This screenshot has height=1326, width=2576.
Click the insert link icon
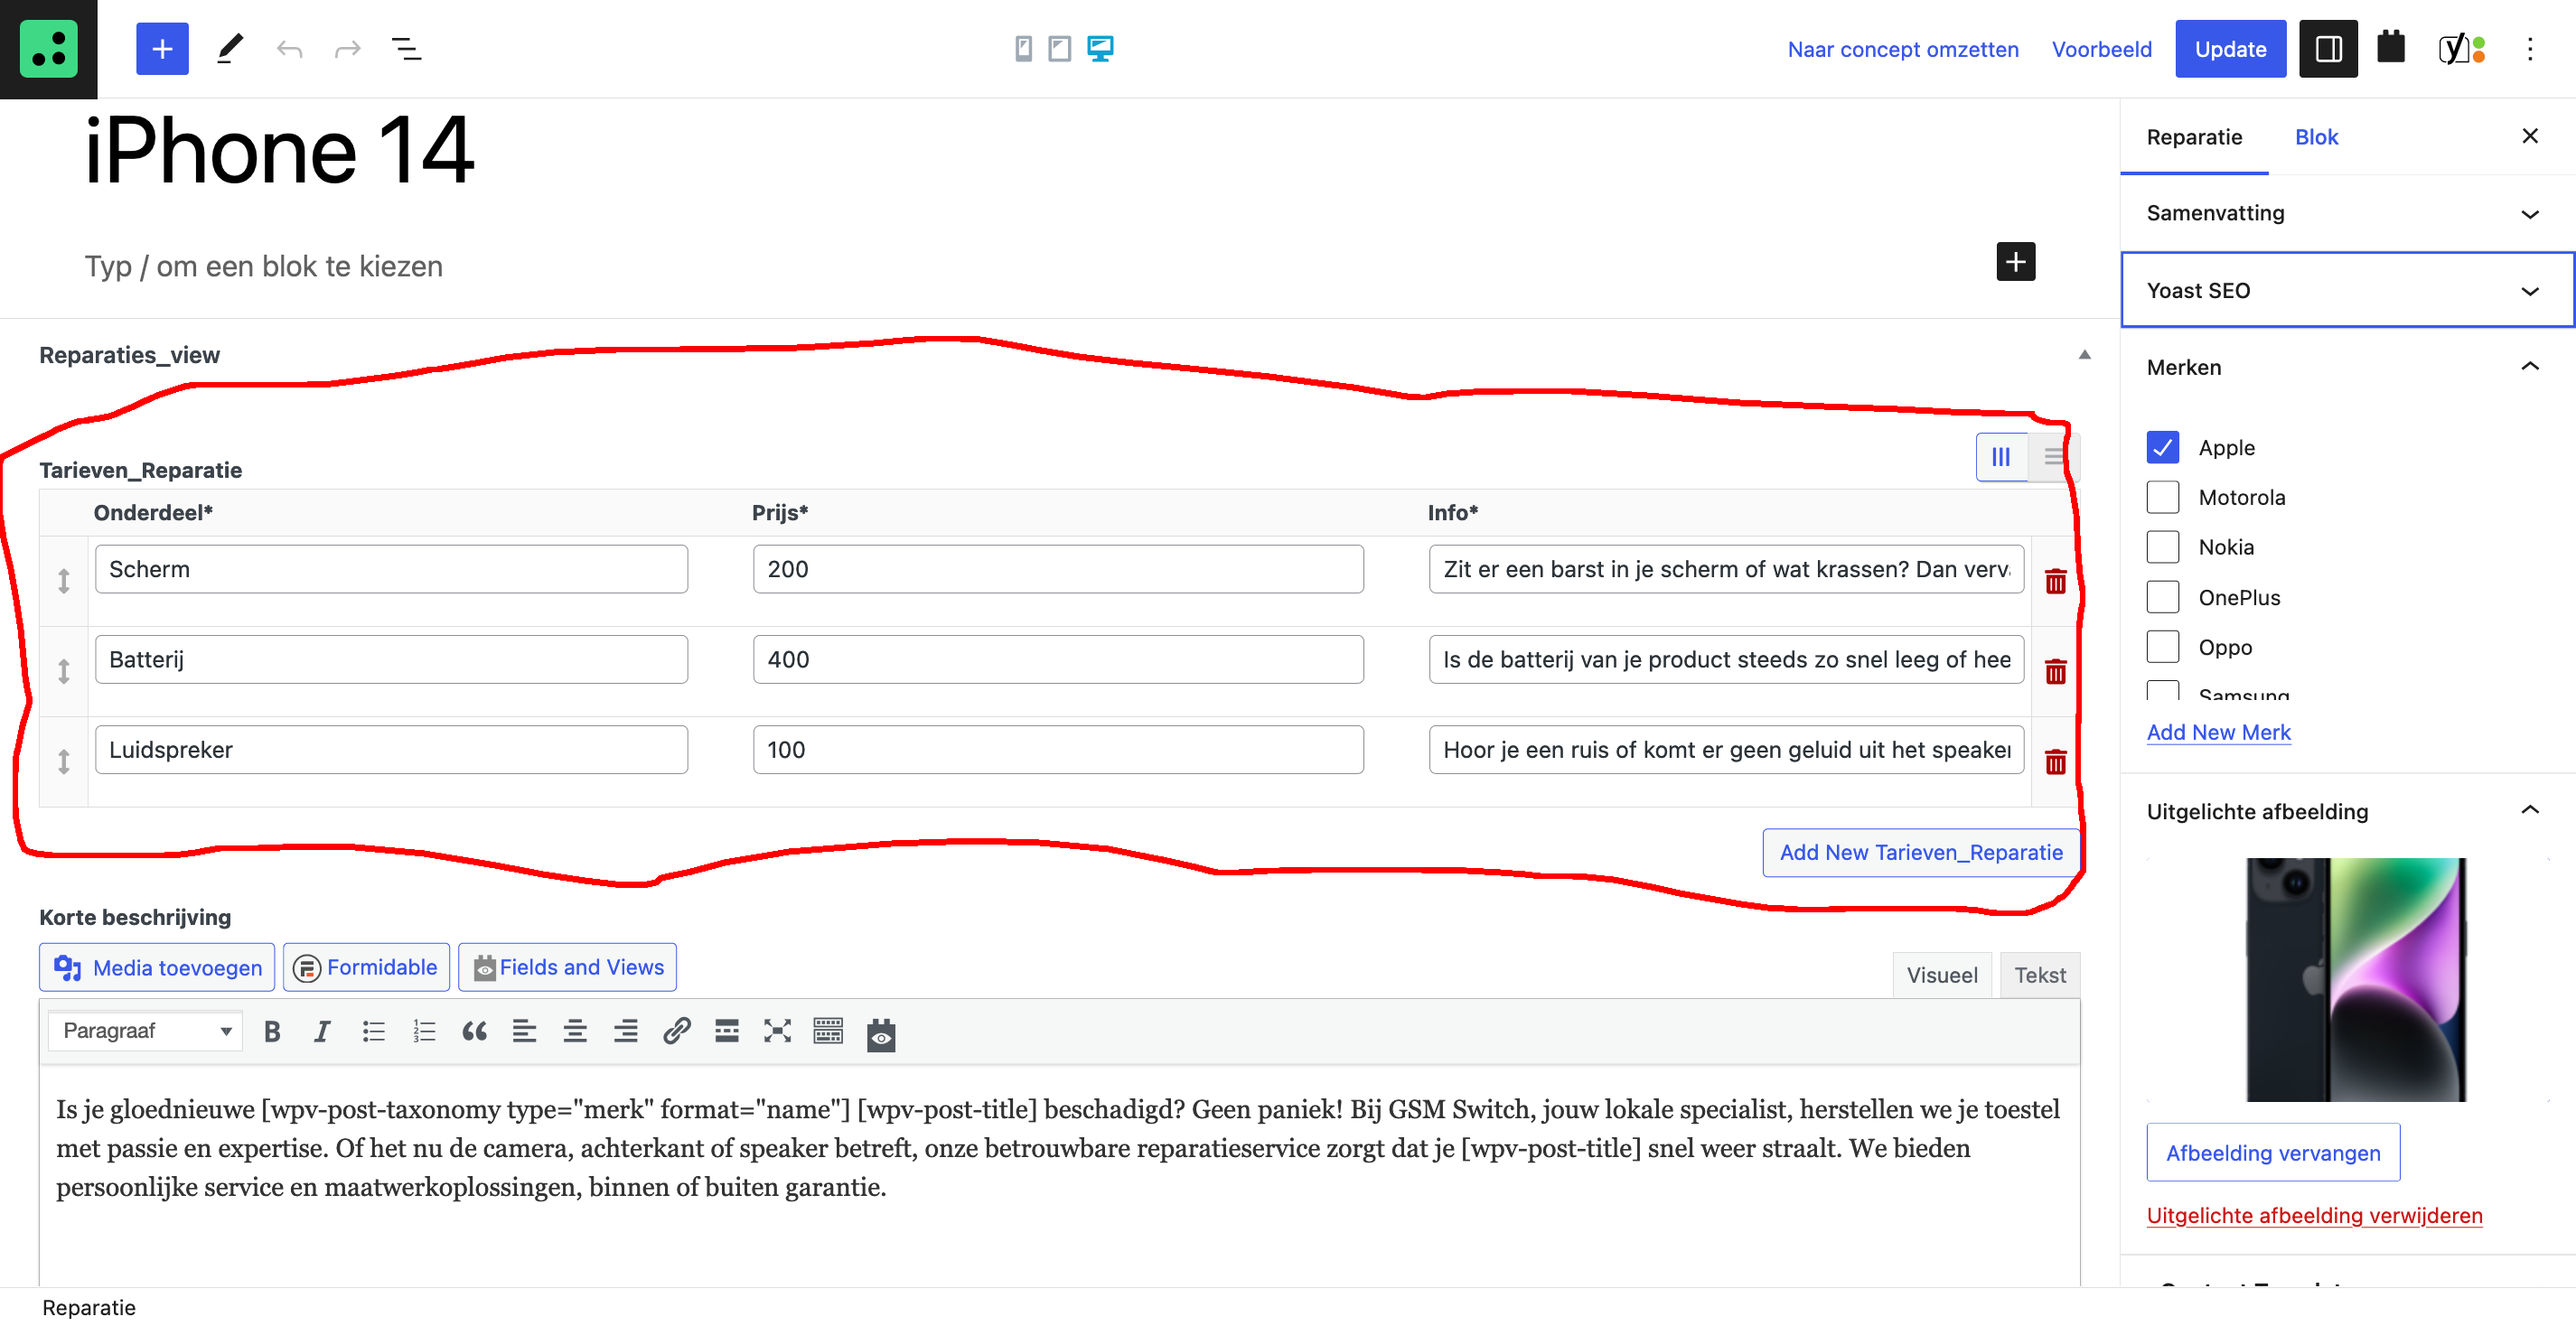click(x=677, y=1031)
